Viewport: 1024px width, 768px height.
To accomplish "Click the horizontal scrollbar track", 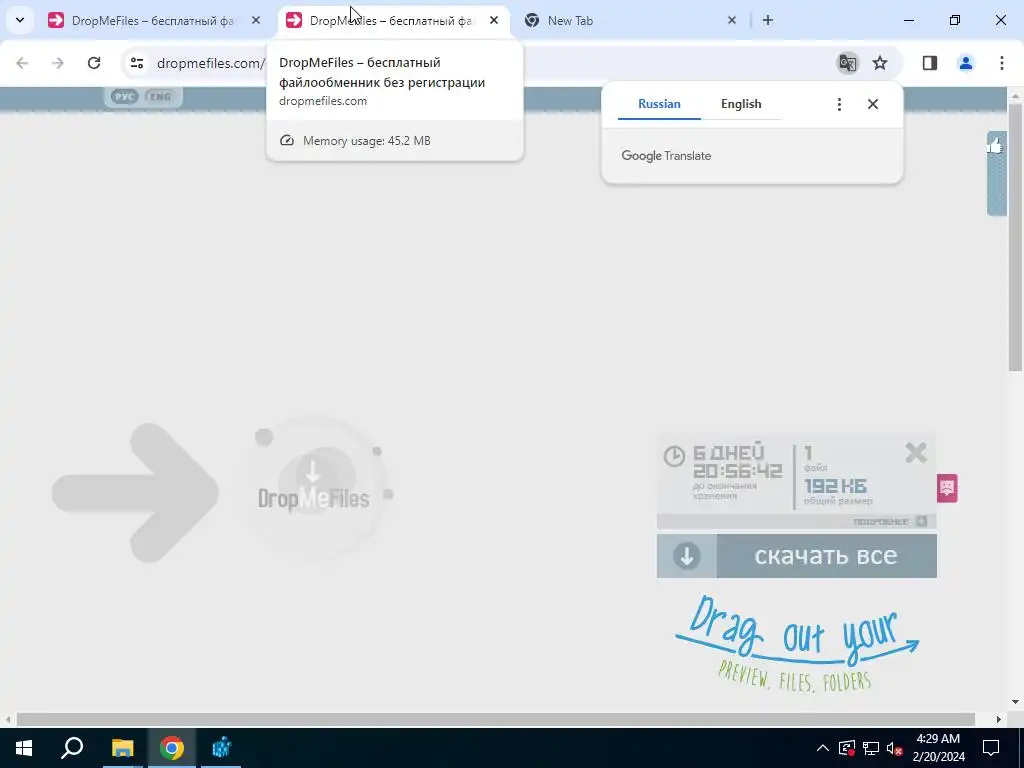I will 496,719.
